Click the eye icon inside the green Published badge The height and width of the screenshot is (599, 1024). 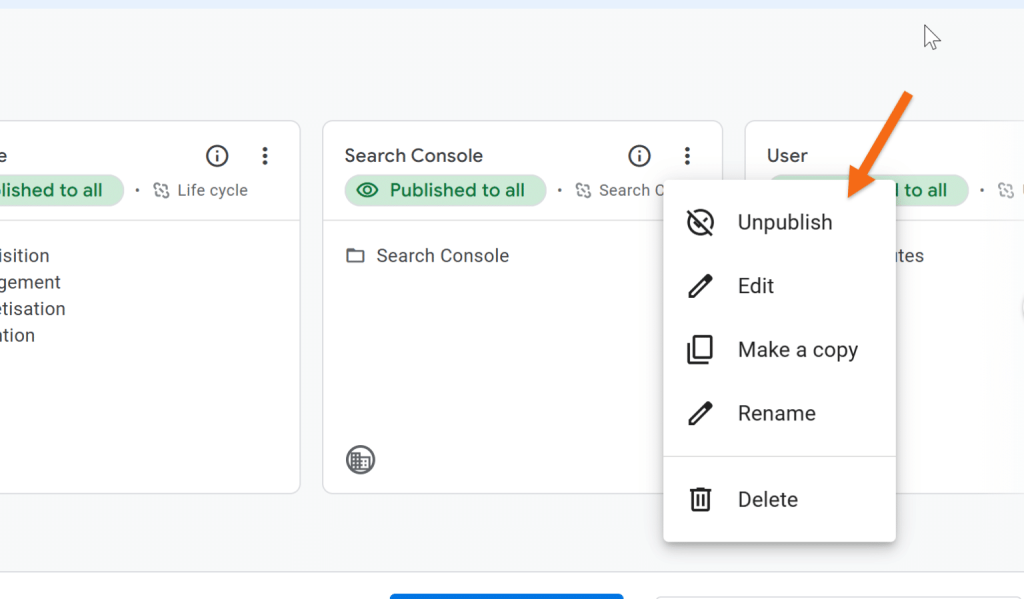369,190
